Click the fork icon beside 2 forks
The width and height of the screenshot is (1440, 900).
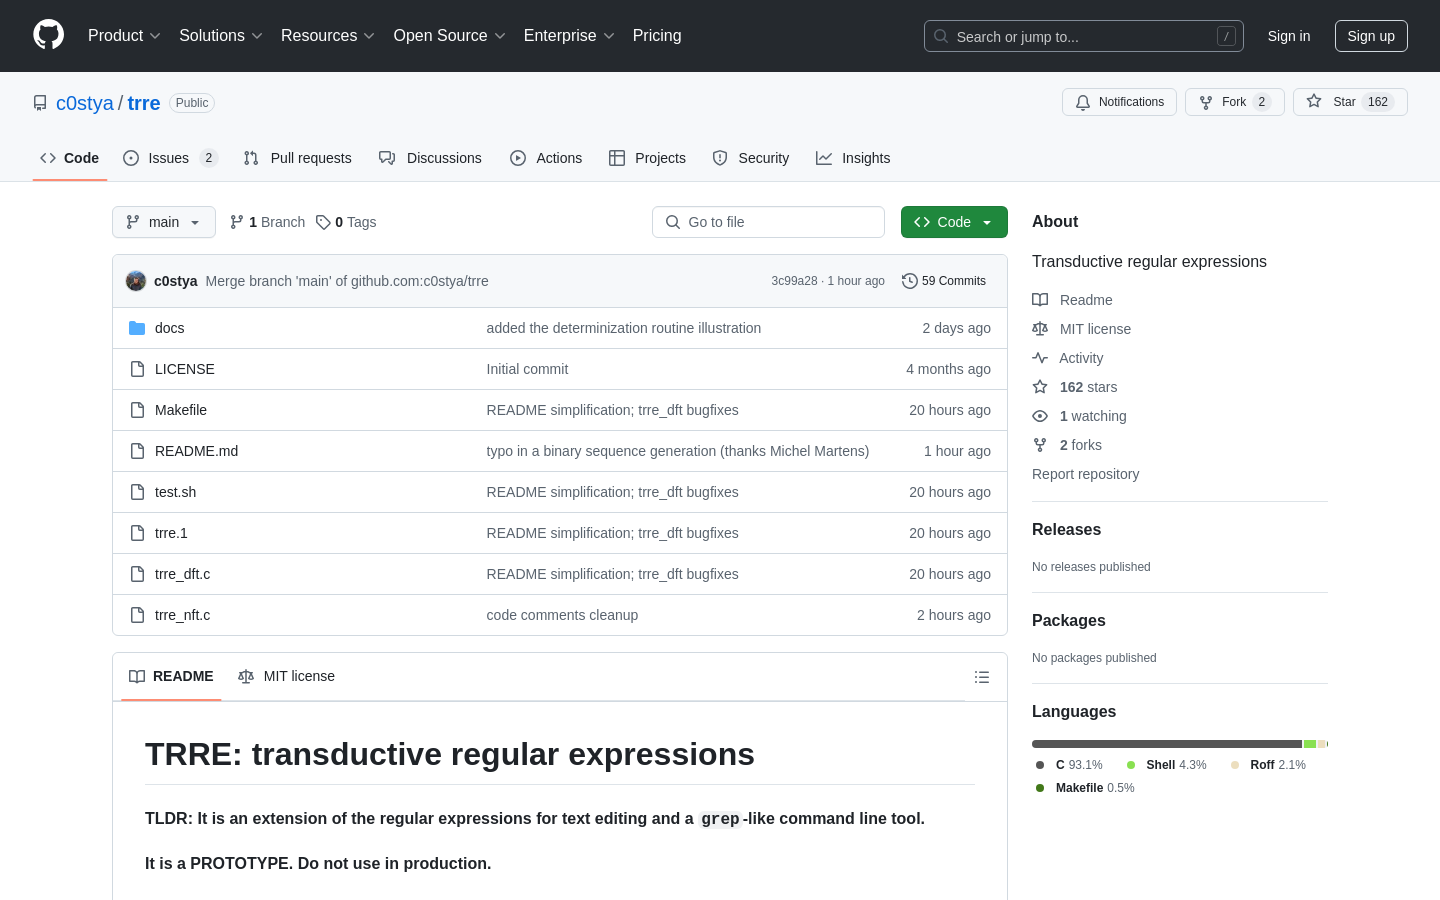pos(1040,445)
